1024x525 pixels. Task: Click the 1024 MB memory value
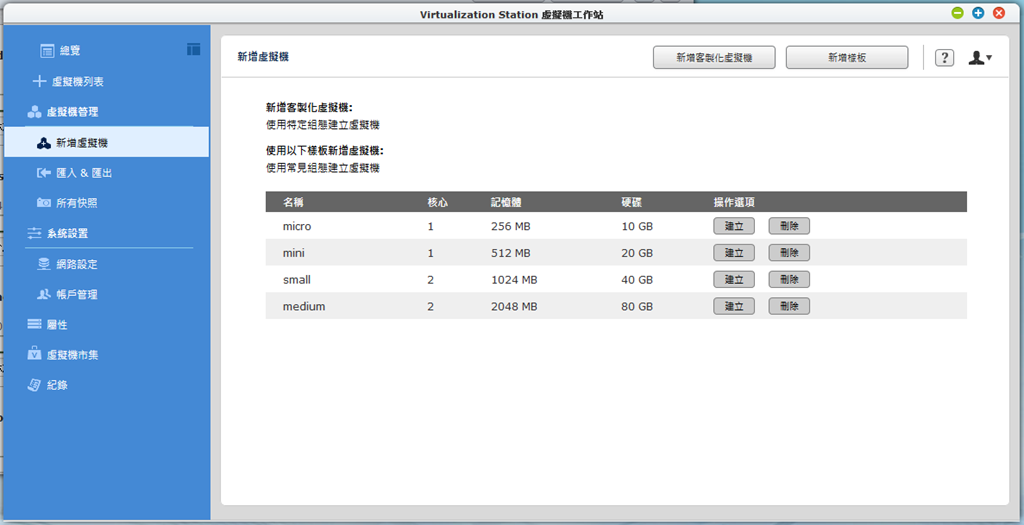(514, 279)
